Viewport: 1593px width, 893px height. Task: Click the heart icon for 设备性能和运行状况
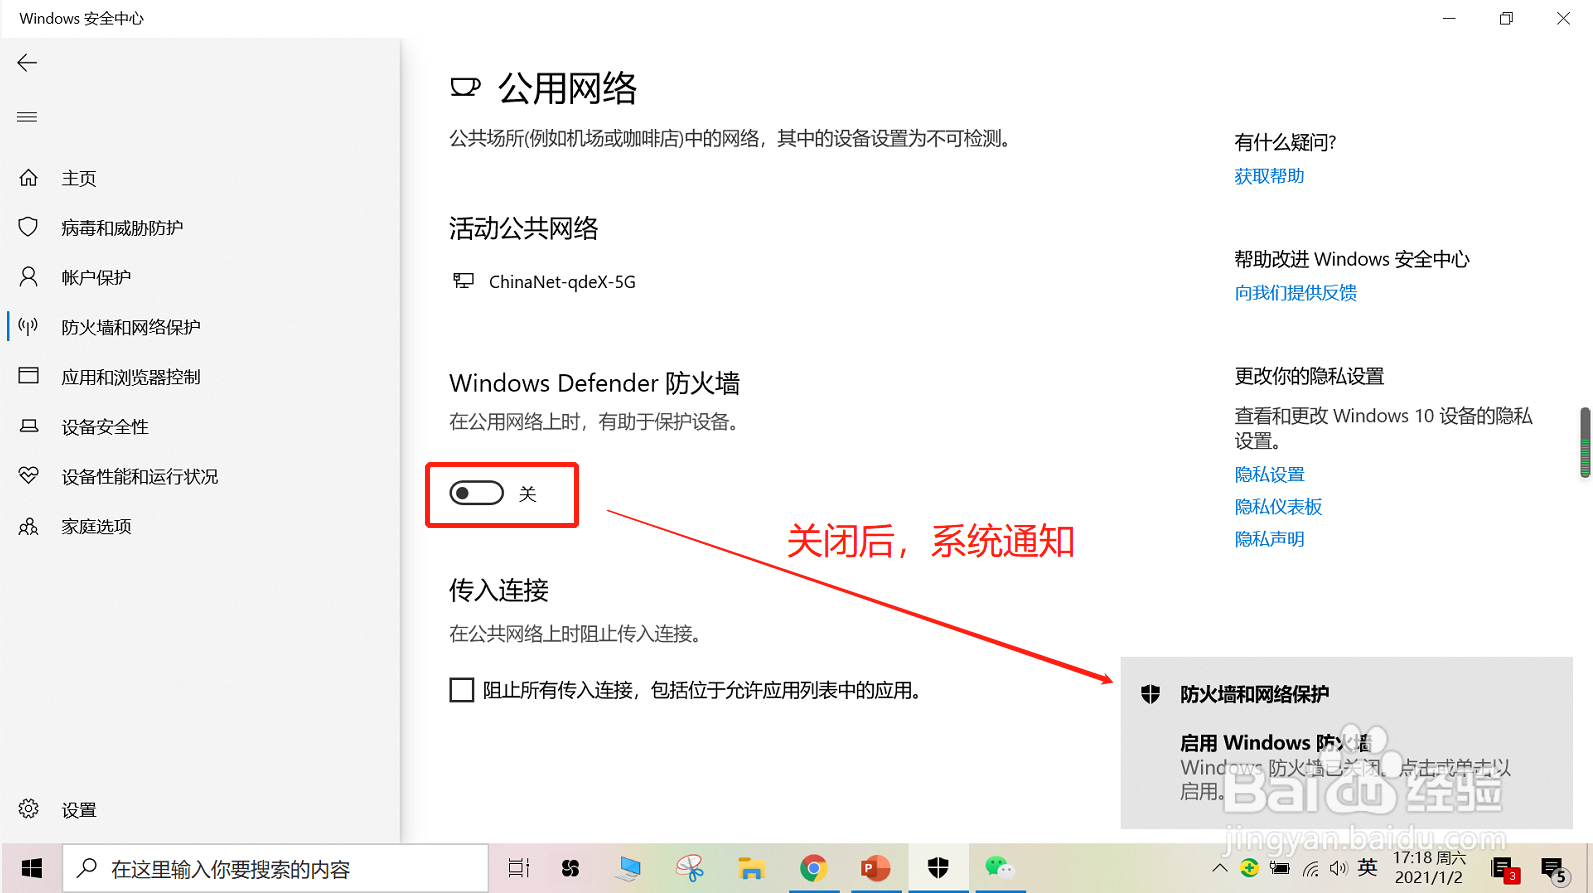click(28, 476)
